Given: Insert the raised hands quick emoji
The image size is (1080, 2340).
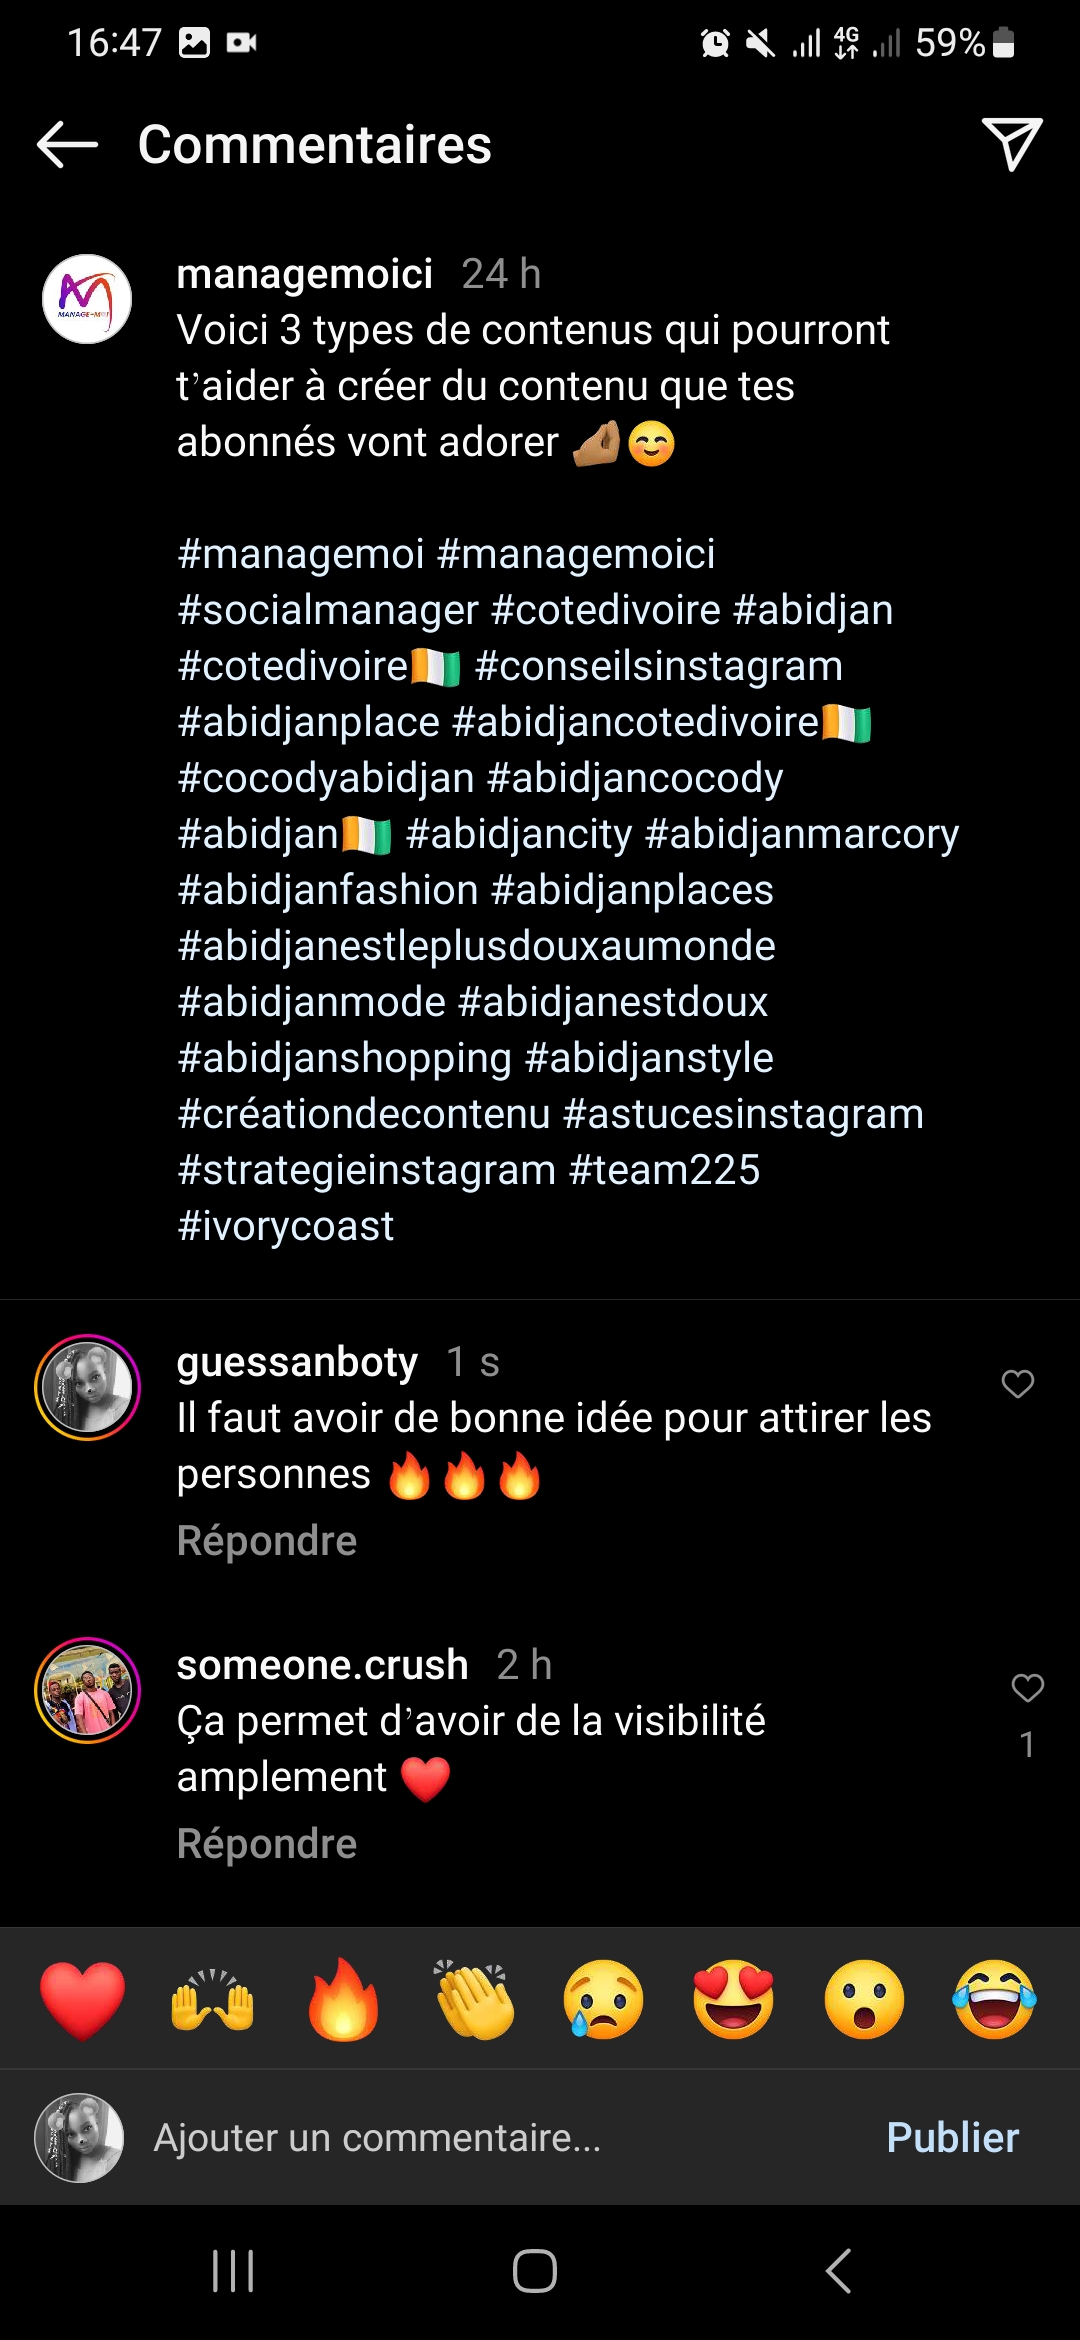Looking at the screenshot, I should 212,2000.
